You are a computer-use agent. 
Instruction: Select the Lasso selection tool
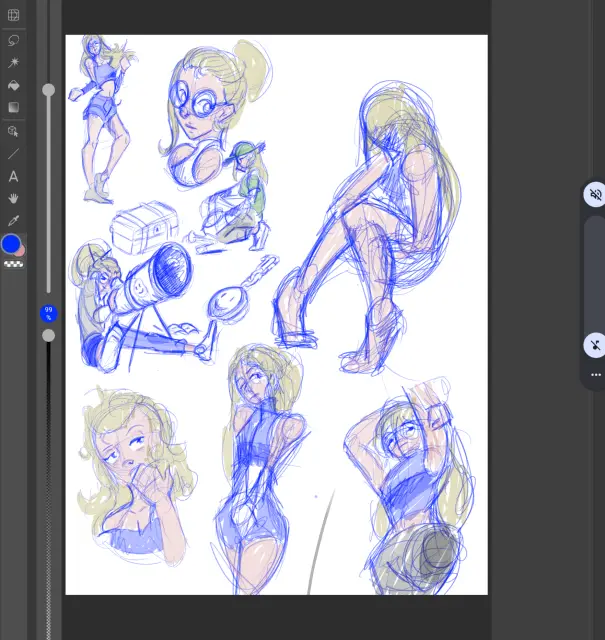[13, 40]
